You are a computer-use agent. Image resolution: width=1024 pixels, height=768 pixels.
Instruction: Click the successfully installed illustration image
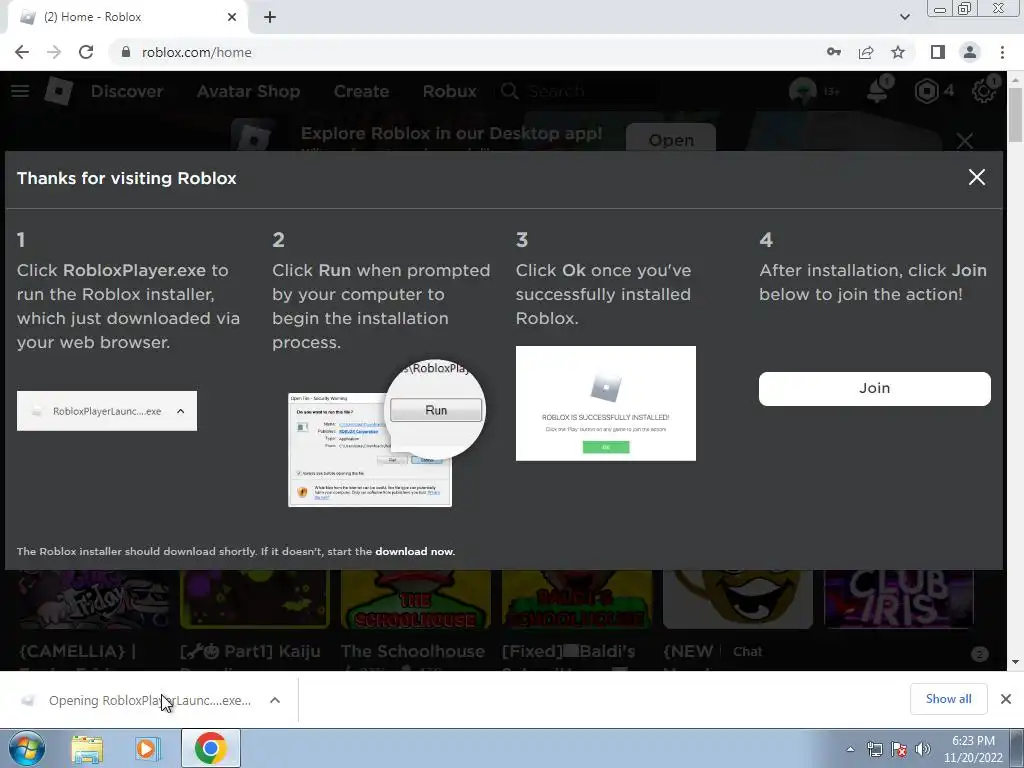(605, 403)
